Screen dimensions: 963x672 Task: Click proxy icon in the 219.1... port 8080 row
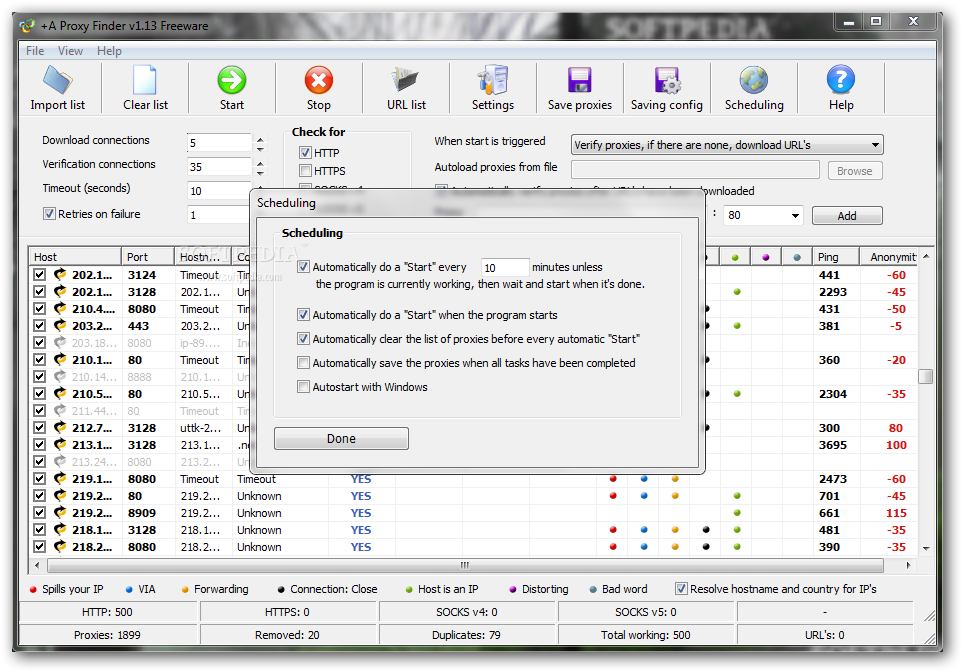pyautogui.click(x=60, y=479)
